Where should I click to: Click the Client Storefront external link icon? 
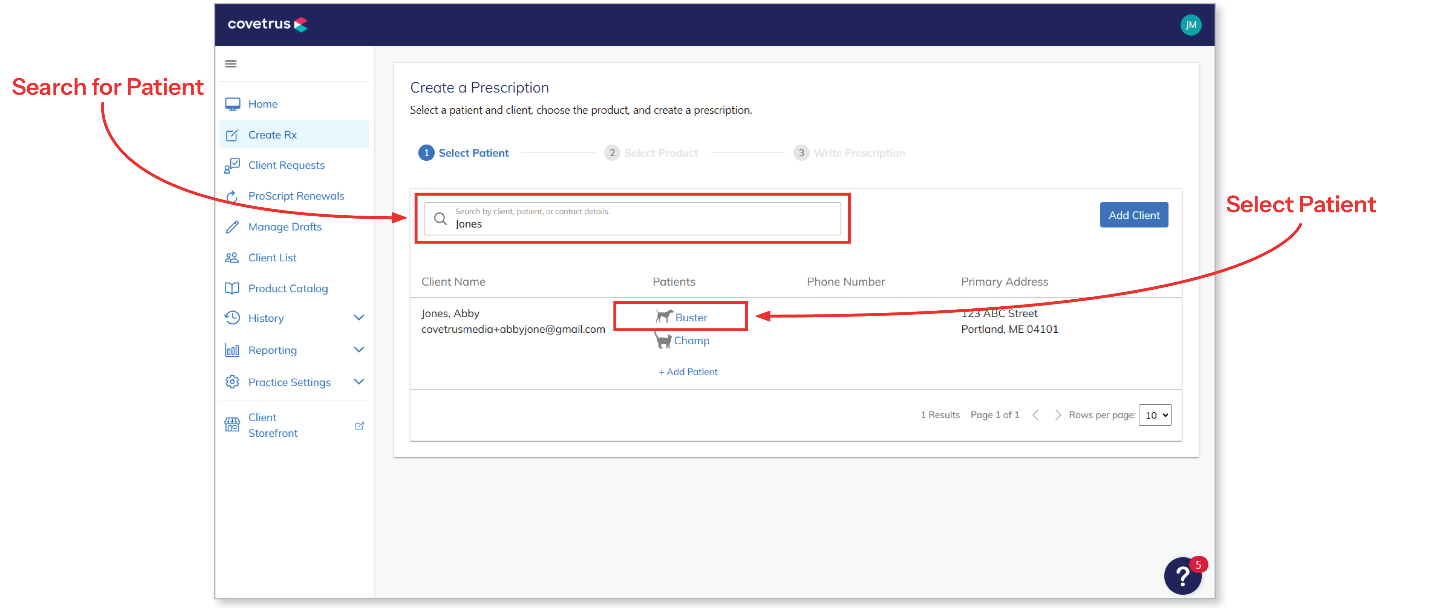(360, 426)
